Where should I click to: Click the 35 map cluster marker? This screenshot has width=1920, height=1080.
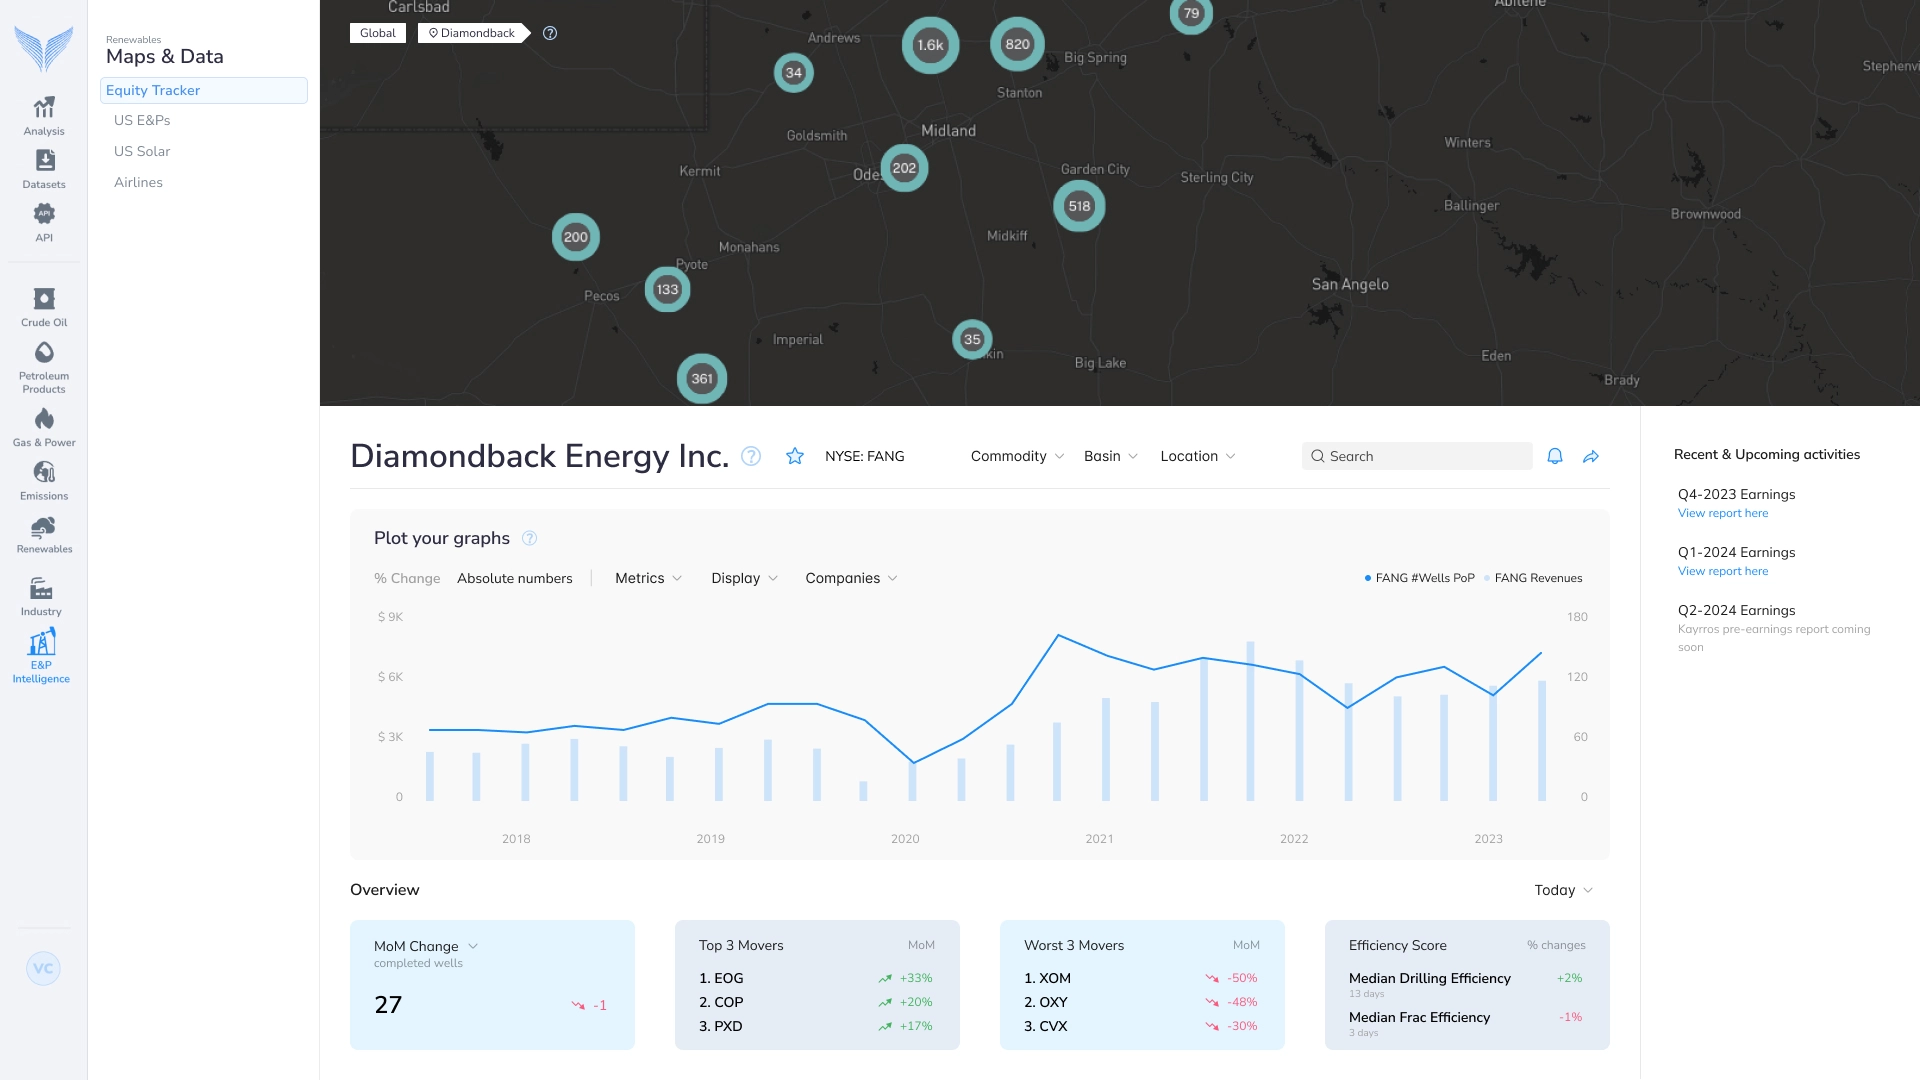point(972,339)
